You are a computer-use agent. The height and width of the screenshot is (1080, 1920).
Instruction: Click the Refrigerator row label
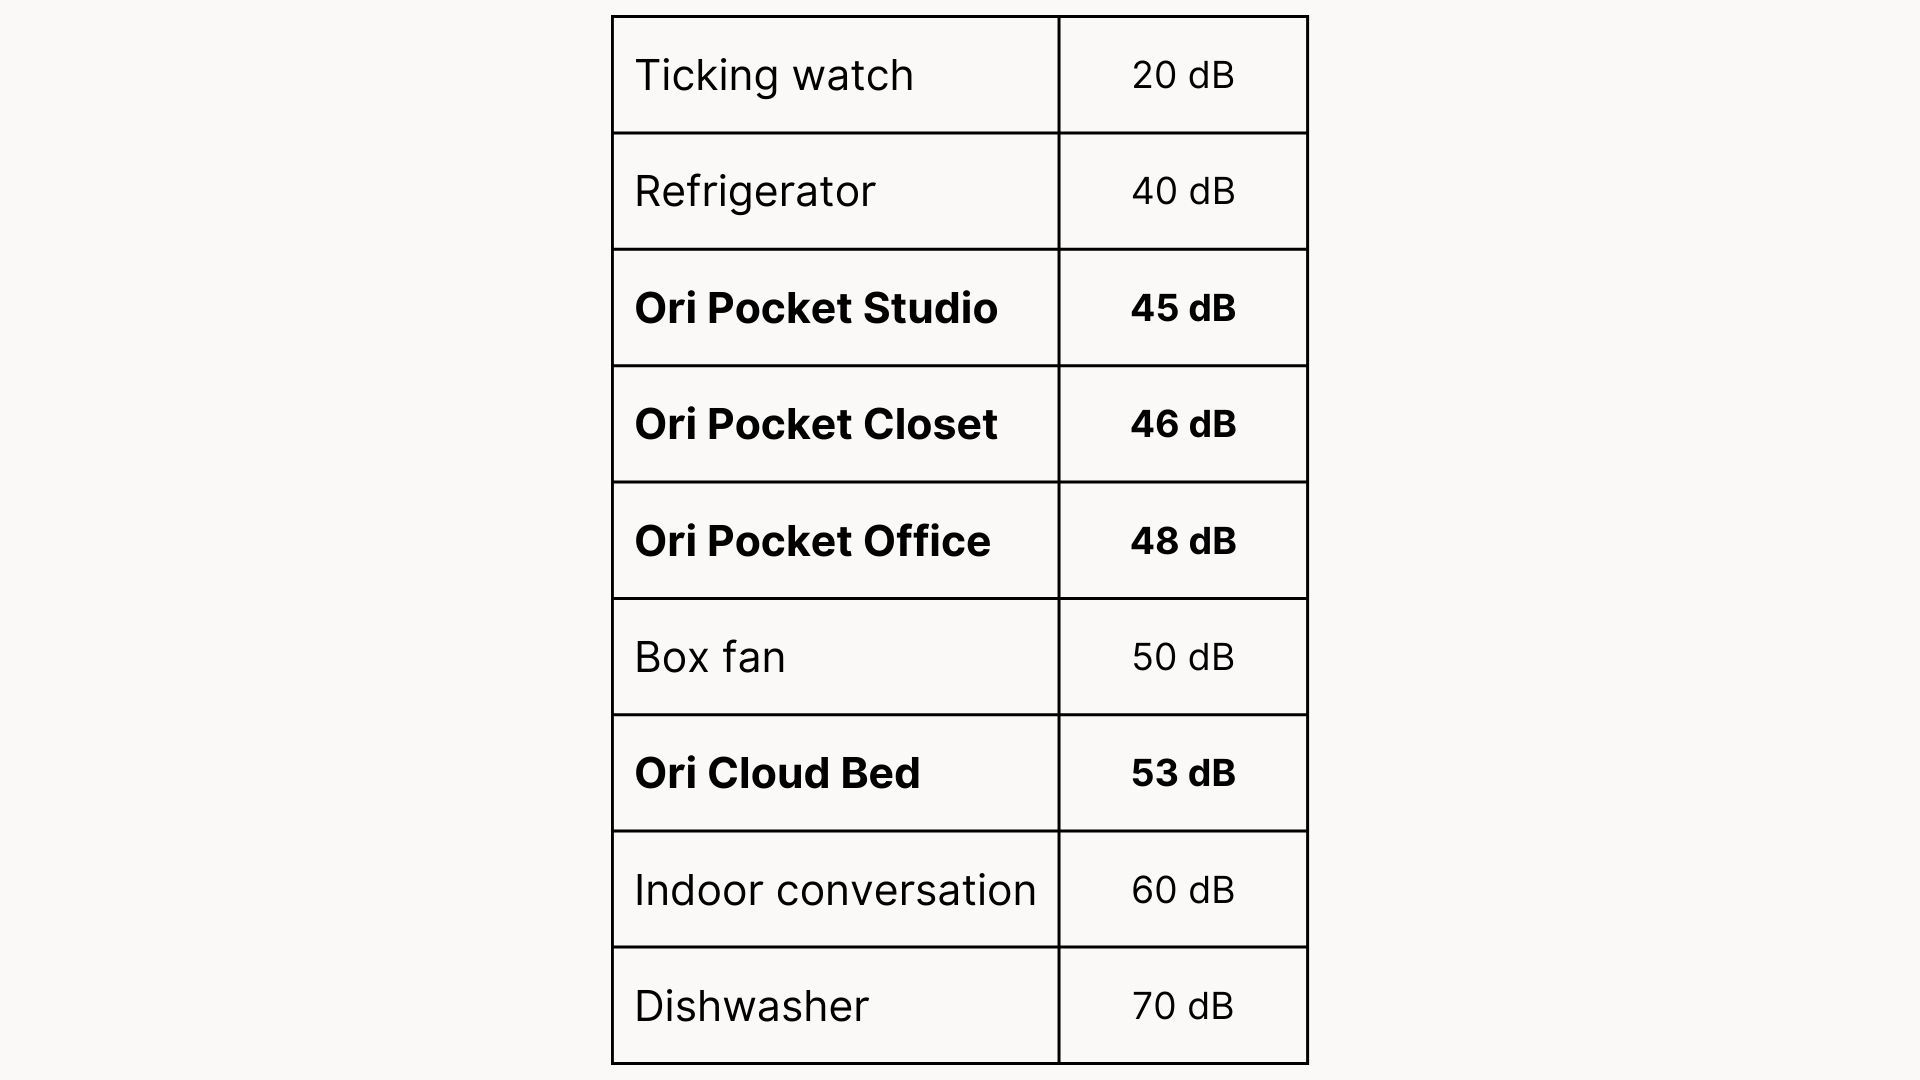[x=755, y=192]
